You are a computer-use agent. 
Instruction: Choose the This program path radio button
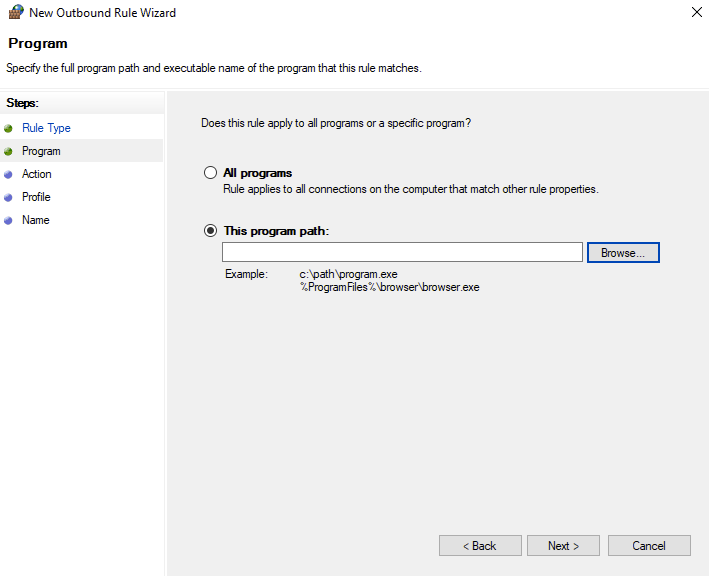pos(210,231)
